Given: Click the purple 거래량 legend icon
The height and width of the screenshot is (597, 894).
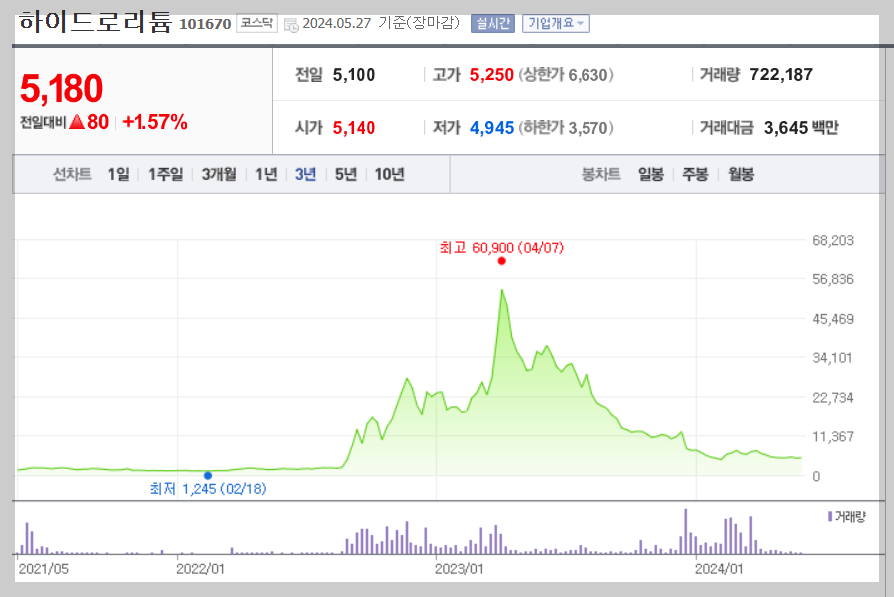Looking at the screenshot, I should click(x=830, y=517).
